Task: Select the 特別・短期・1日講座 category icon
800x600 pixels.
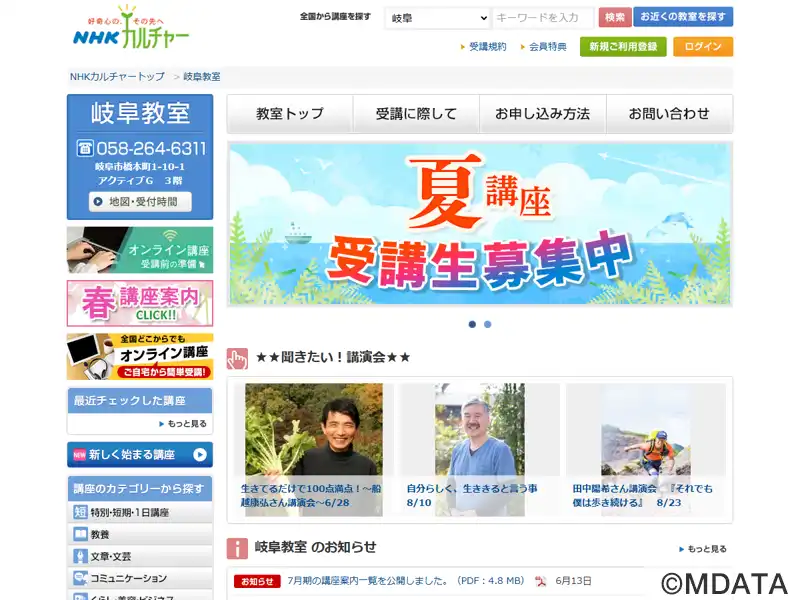Action: point(81,512)
